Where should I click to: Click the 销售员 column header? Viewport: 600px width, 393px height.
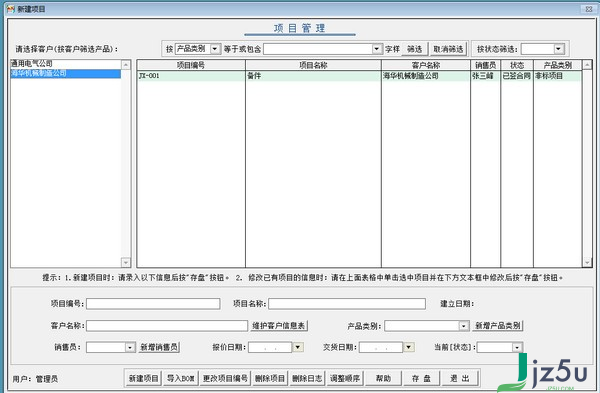(485, 65)
